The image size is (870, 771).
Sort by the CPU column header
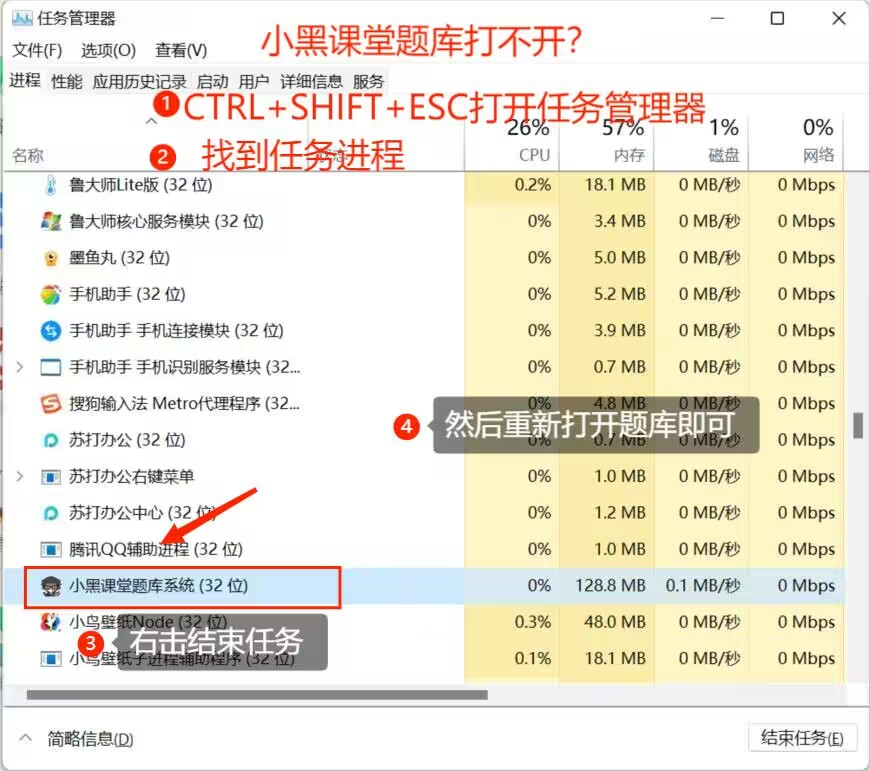pos(512,142)
